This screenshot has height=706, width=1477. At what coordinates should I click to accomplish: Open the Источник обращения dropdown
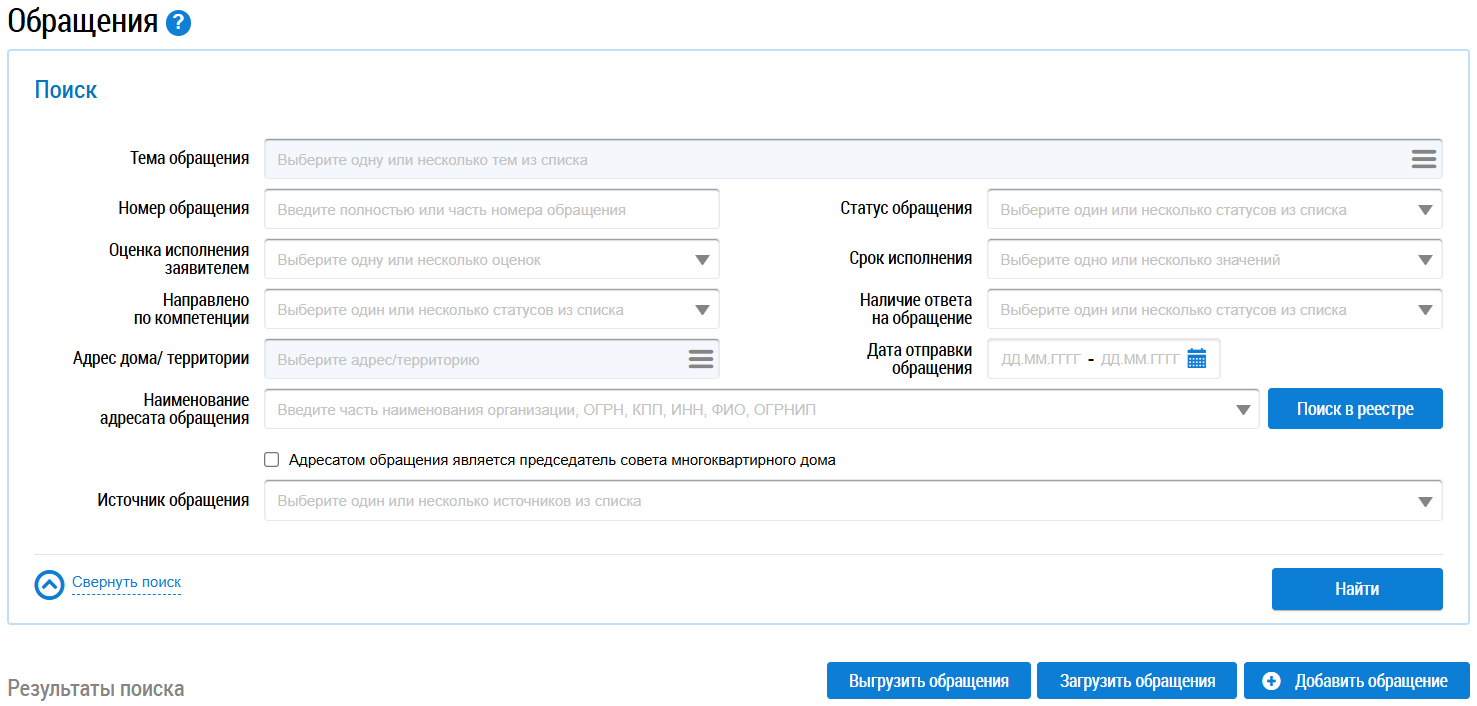(1425, 501)
